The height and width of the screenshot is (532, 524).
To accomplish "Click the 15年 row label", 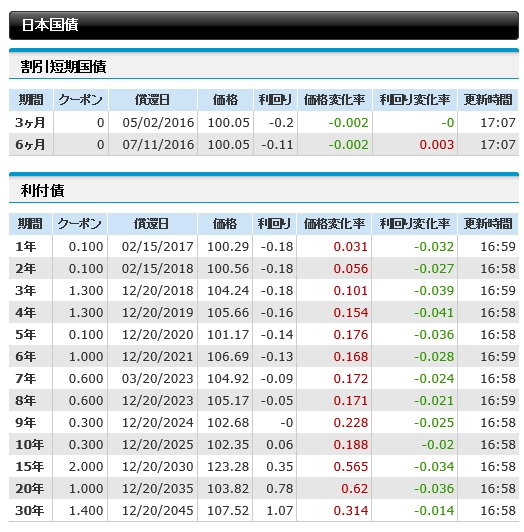I will tap(30, 467).
